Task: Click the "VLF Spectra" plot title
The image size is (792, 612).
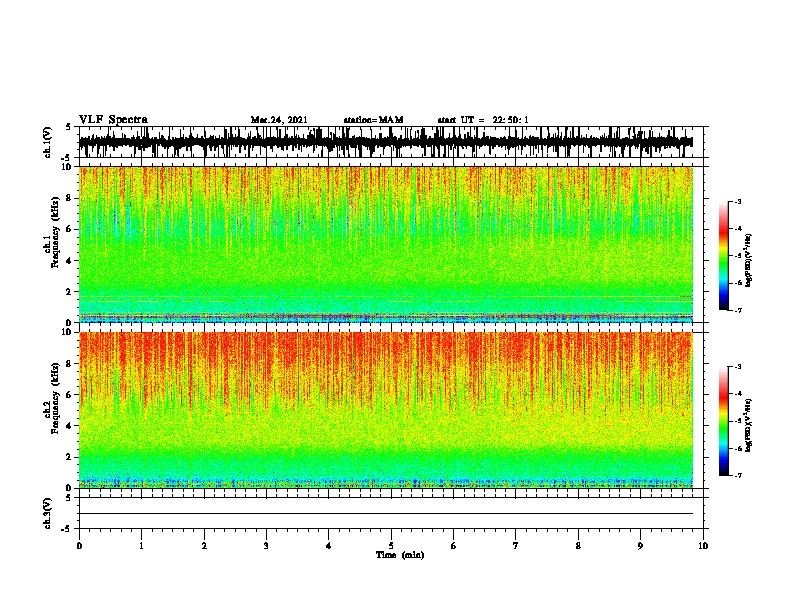Action: click(x=113, y=120)
